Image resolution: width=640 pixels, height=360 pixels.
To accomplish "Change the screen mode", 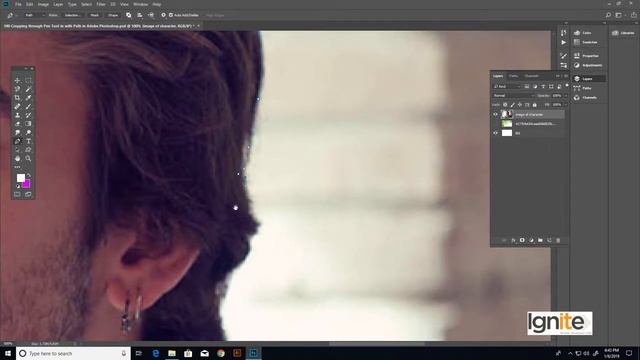I will pyautogui.click(x=28, y=194).
